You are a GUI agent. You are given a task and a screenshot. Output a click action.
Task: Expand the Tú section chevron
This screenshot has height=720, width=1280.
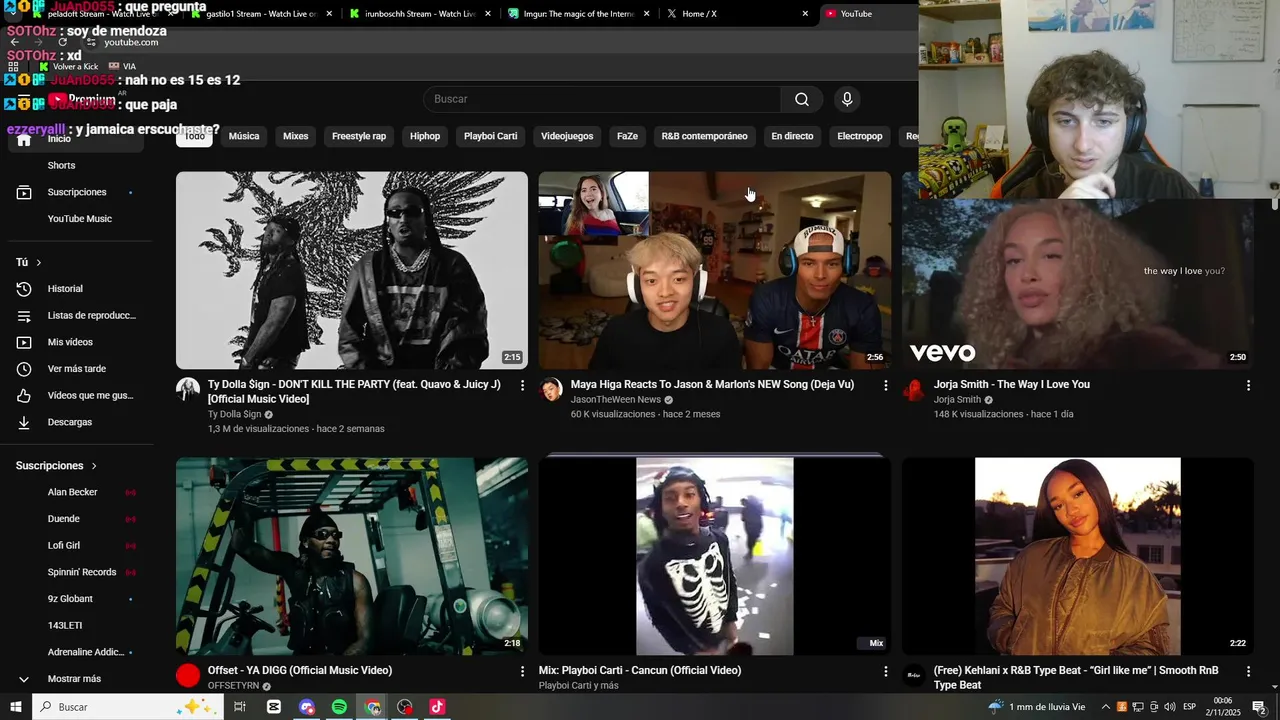(x=39, y=262)
